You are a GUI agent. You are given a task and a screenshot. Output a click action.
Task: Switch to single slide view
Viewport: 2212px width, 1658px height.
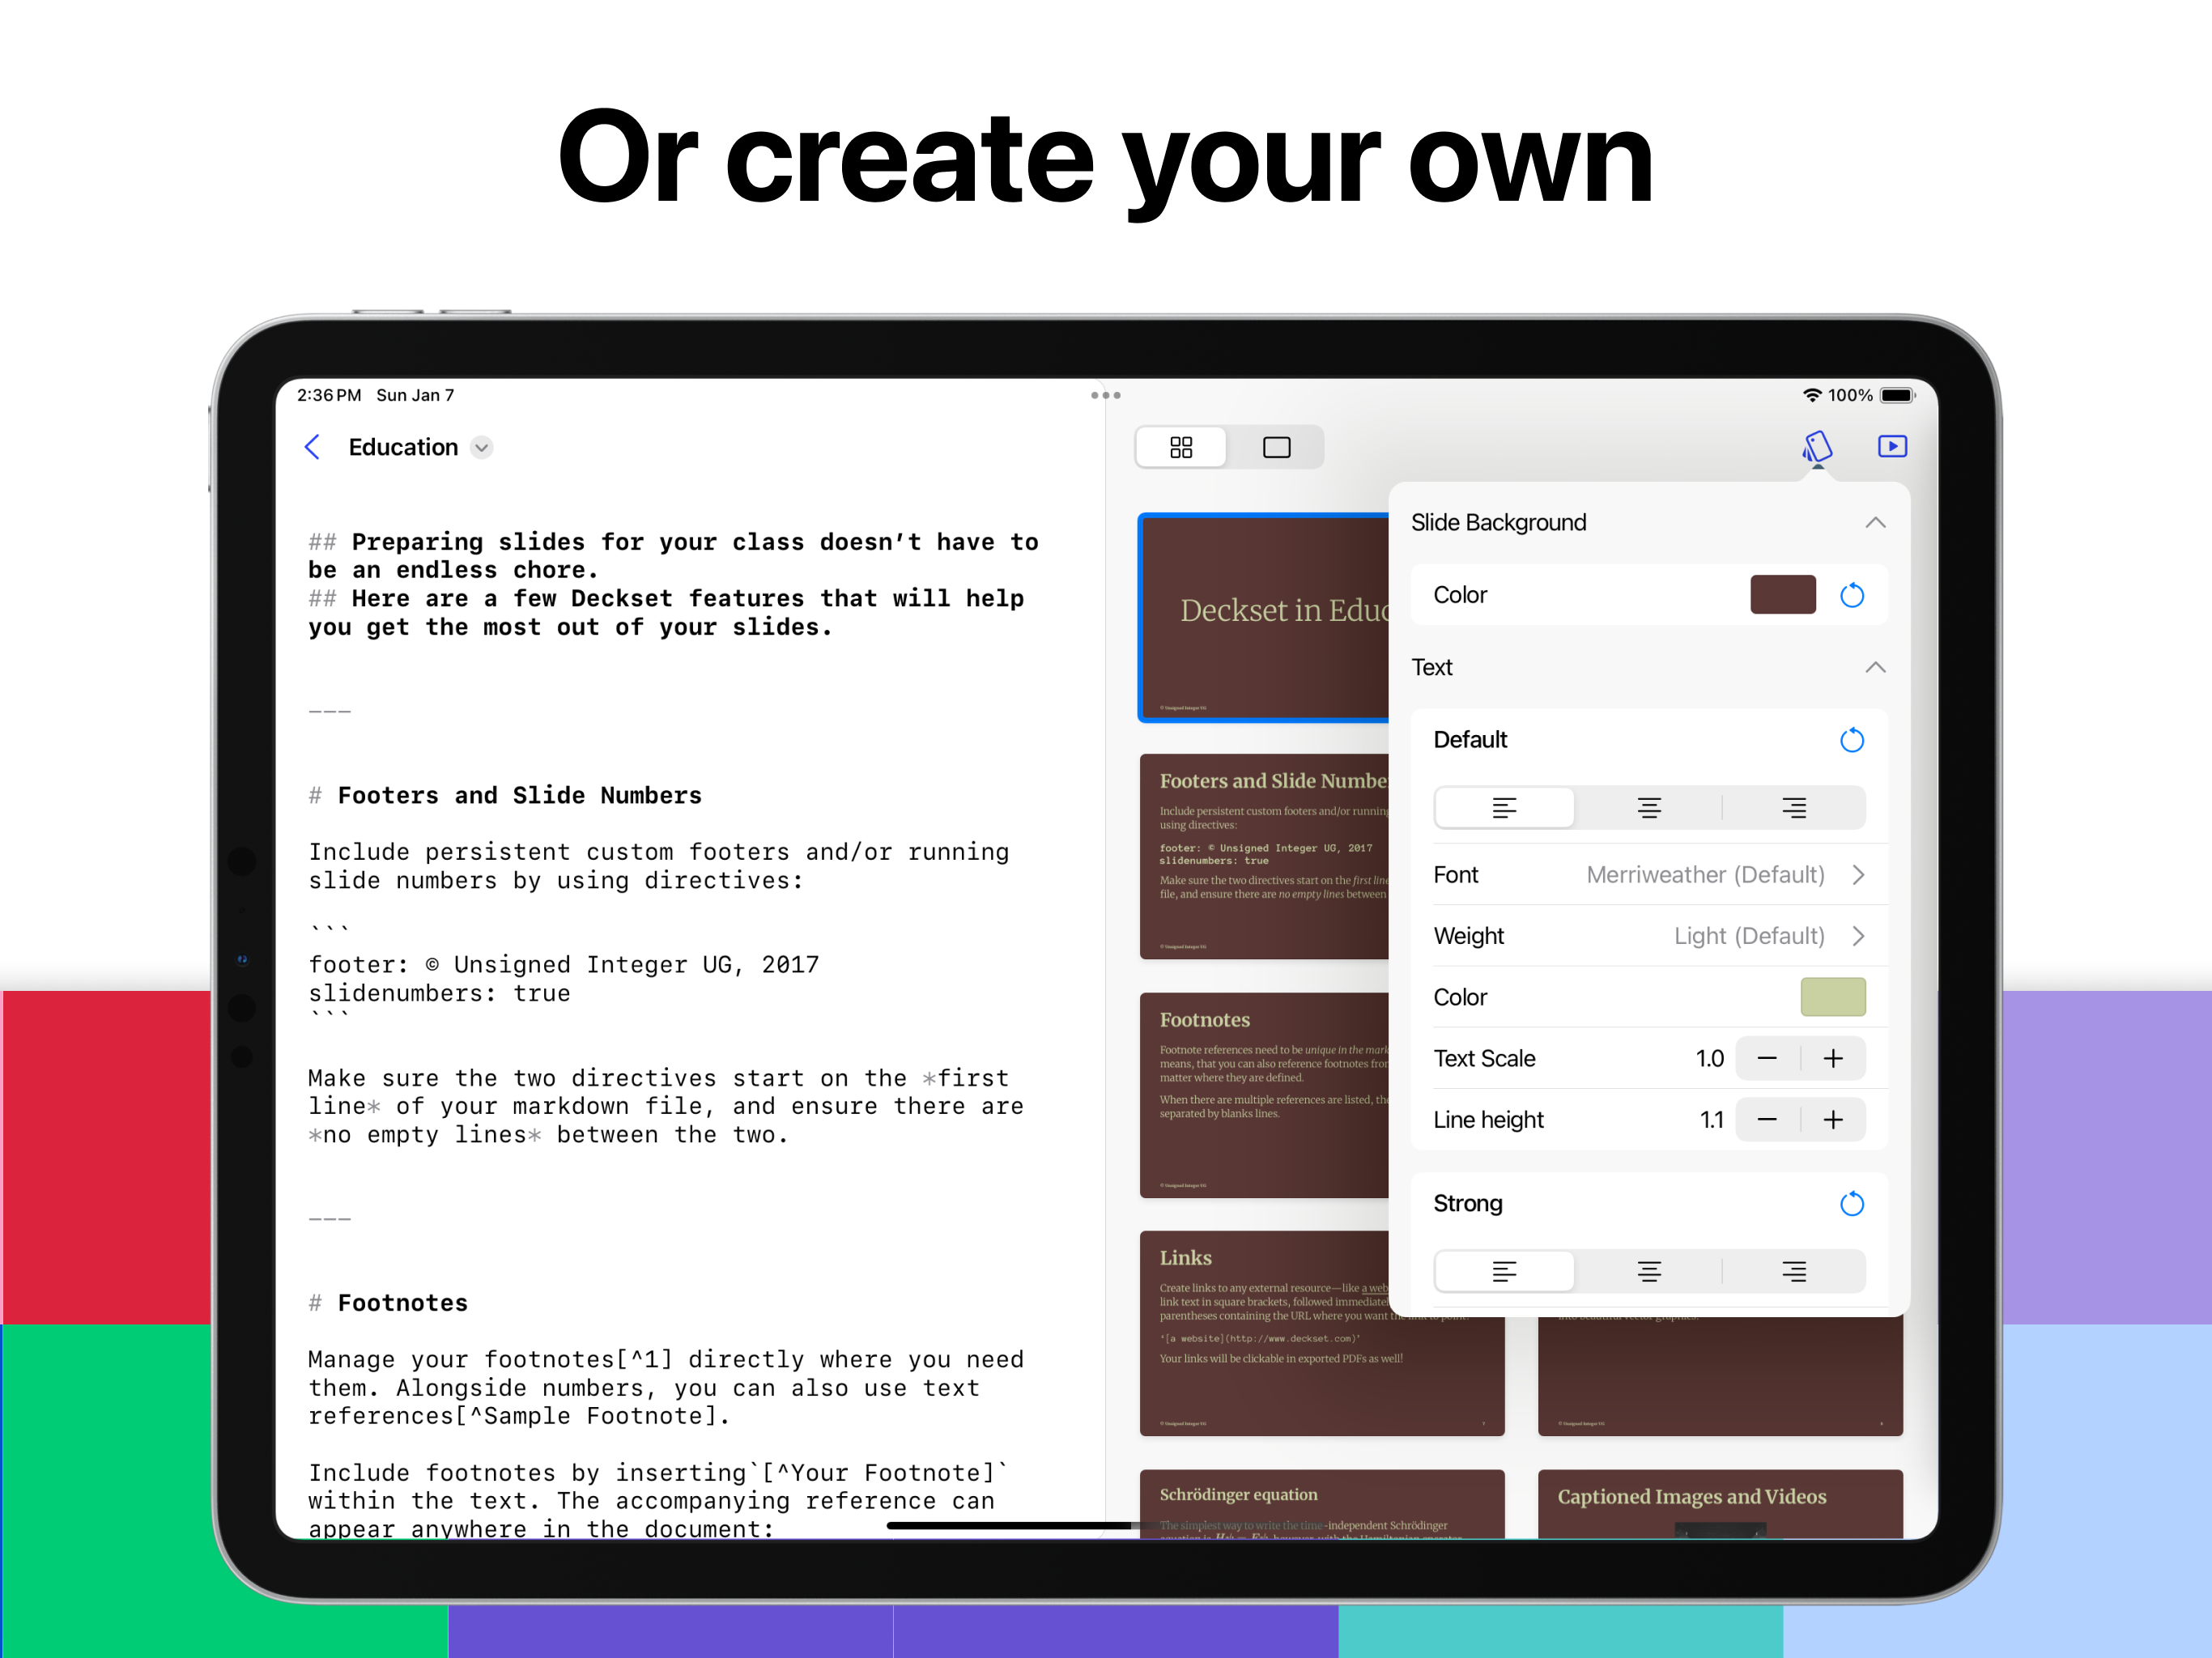1276,447
